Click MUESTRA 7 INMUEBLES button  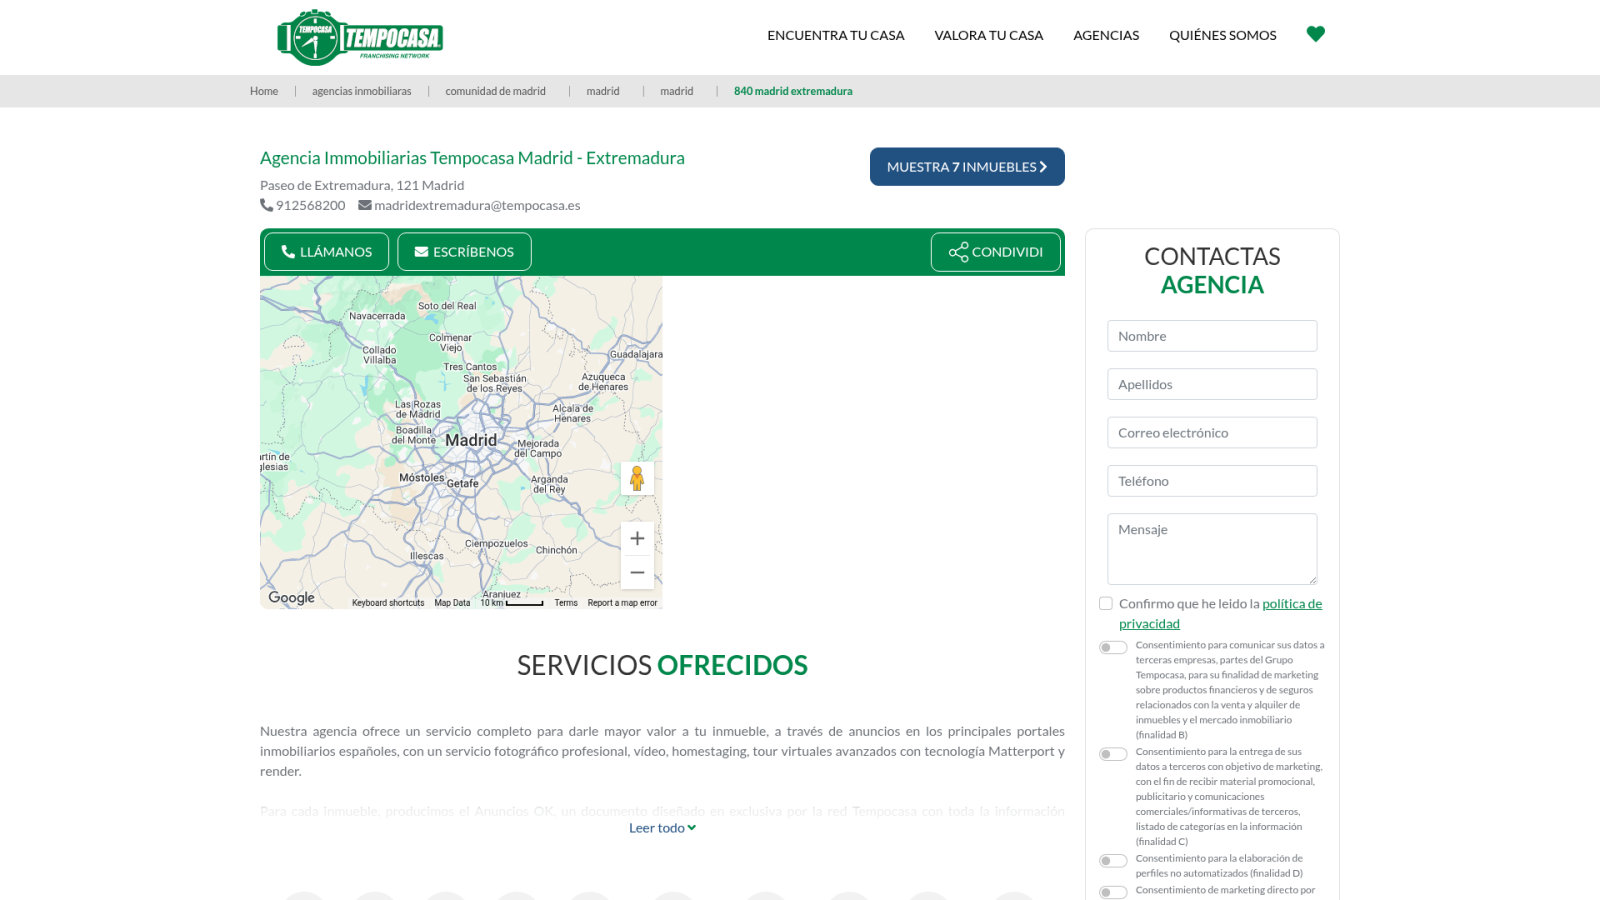click(967, 167)
